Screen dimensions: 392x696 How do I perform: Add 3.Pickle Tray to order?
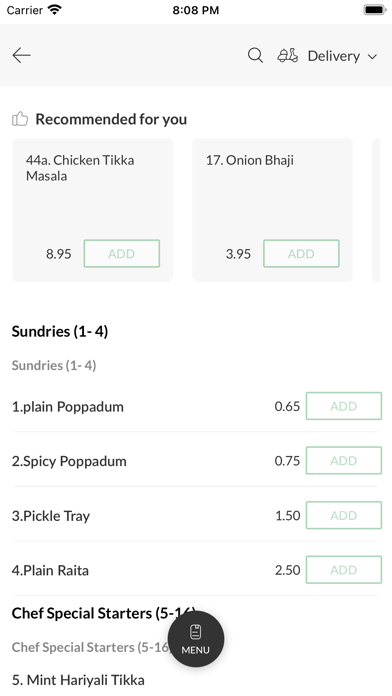(344, 515)
